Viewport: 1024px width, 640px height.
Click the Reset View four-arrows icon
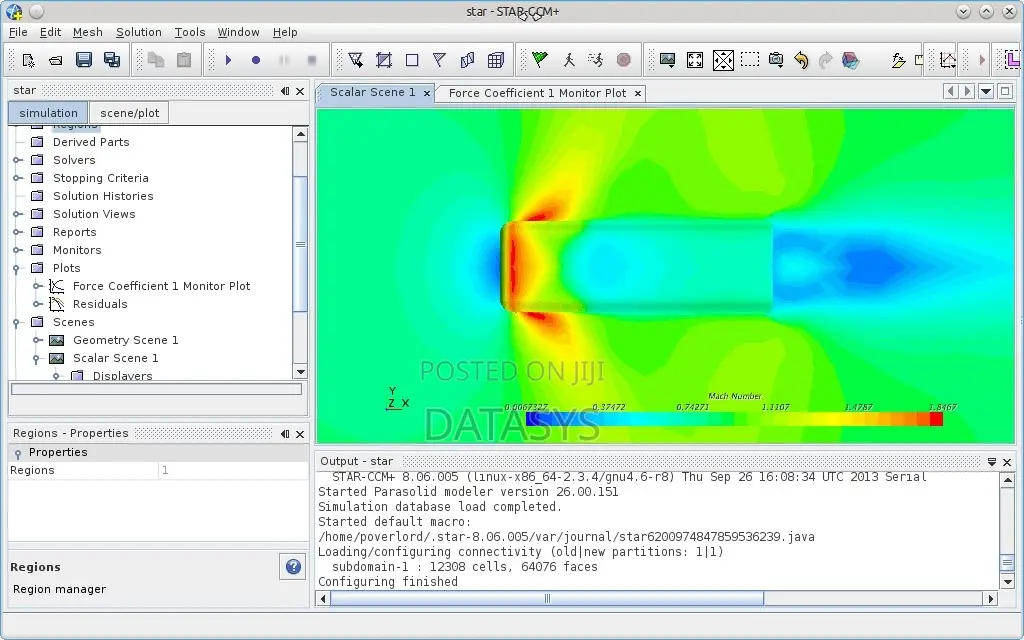pos(695,60)
